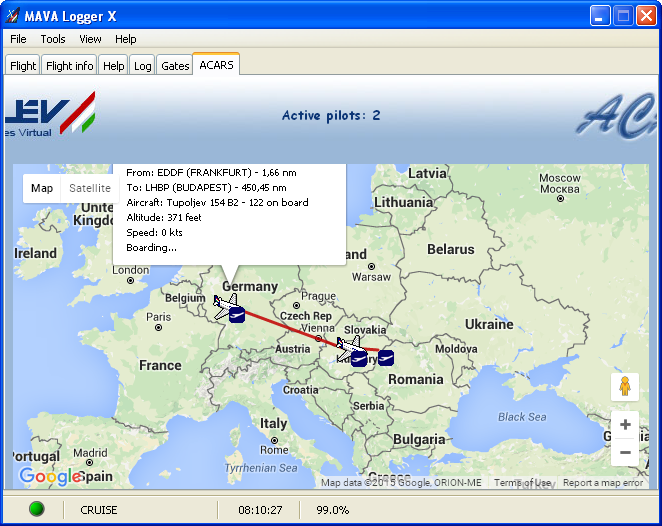
Task: Switch to the Help tab
Action: [113, 66]
